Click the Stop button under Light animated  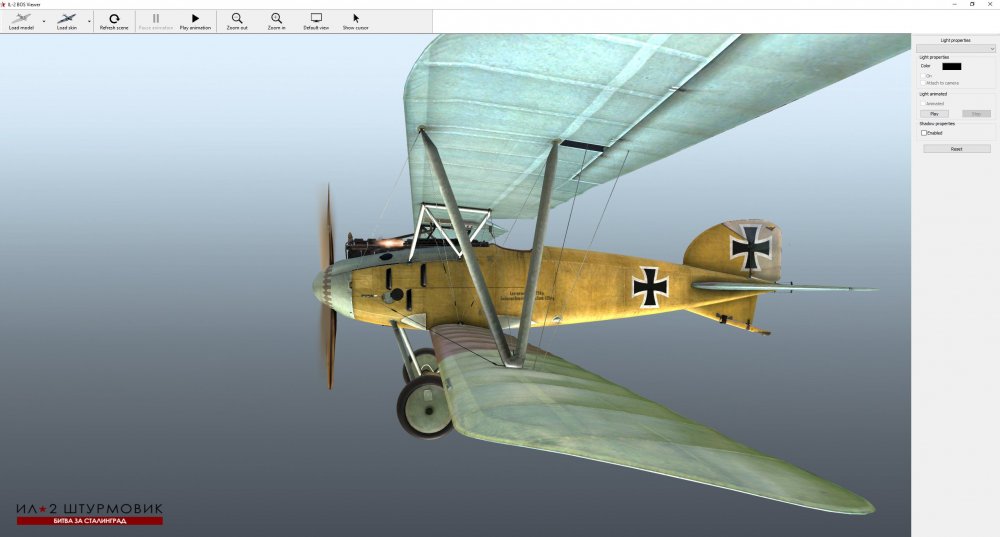(x=976, y=114)
